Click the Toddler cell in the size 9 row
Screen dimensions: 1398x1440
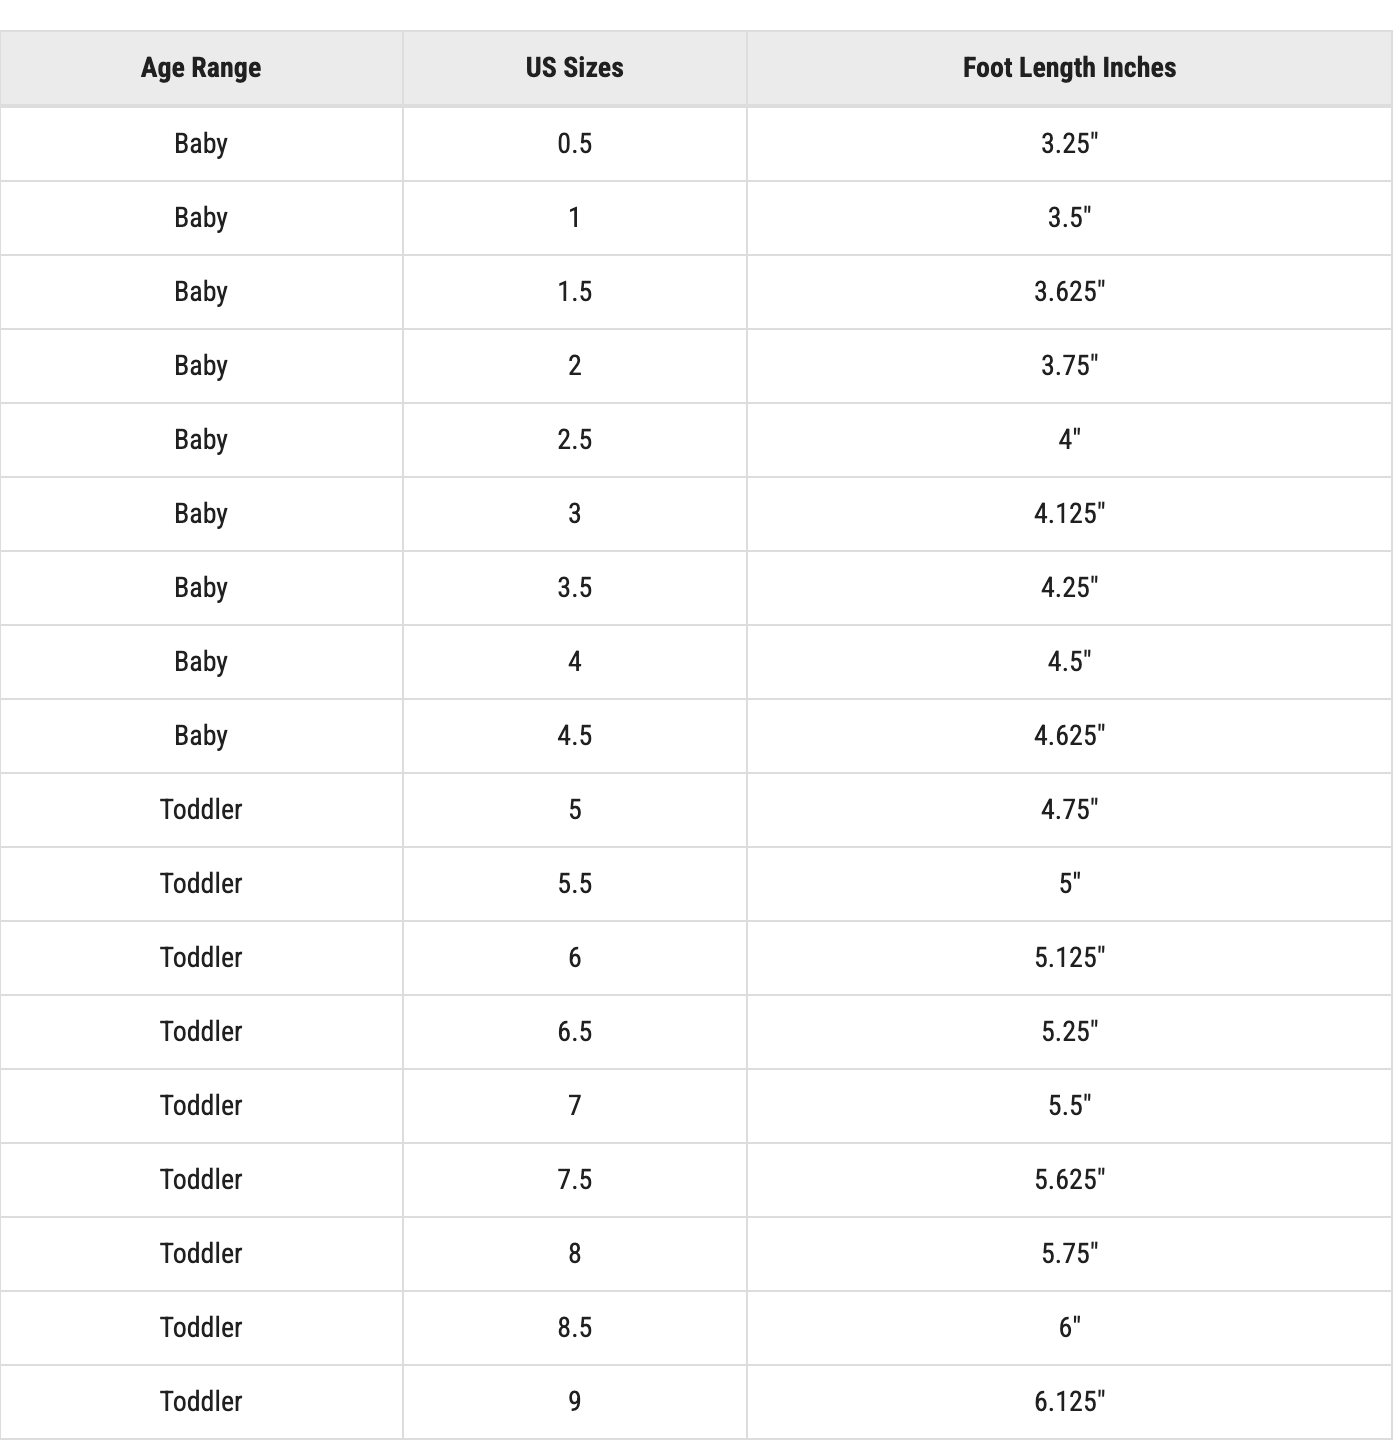[201, 1402]
